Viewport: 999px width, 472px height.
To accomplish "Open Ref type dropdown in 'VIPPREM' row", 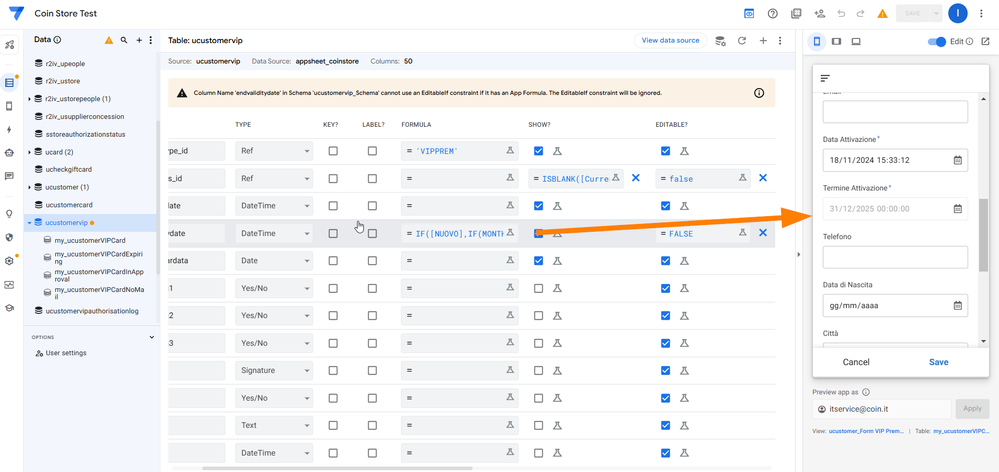I will click(274, 151).
